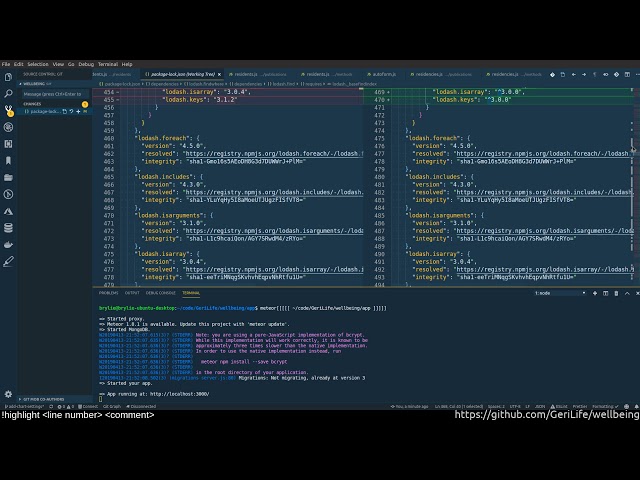Open the folder-shaped Project Manager icon
The width and height of the screenshot is (640, 480).
tap(8, 177)
